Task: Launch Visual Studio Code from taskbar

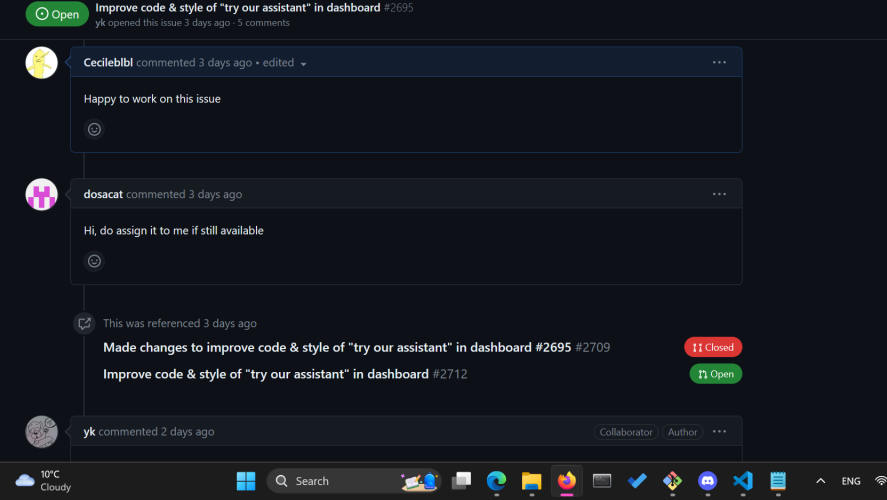Action: (x=743, y=481)
